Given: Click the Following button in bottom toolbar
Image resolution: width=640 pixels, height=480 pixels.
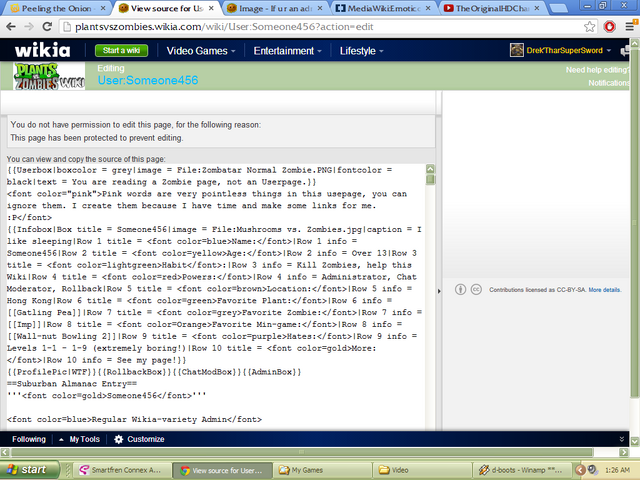Looking at the screenshot, I should [x=29, y=439].
